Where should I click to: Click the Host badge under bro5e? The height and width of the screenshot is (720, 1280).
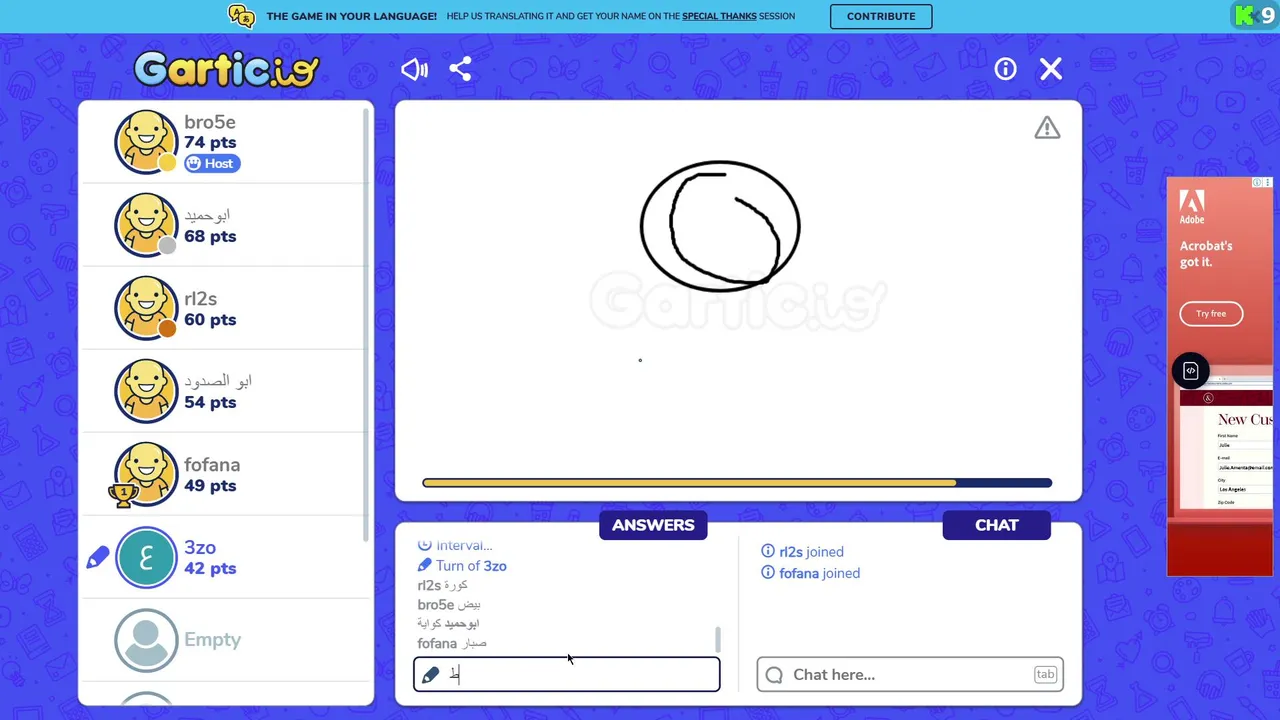(212, 163)
